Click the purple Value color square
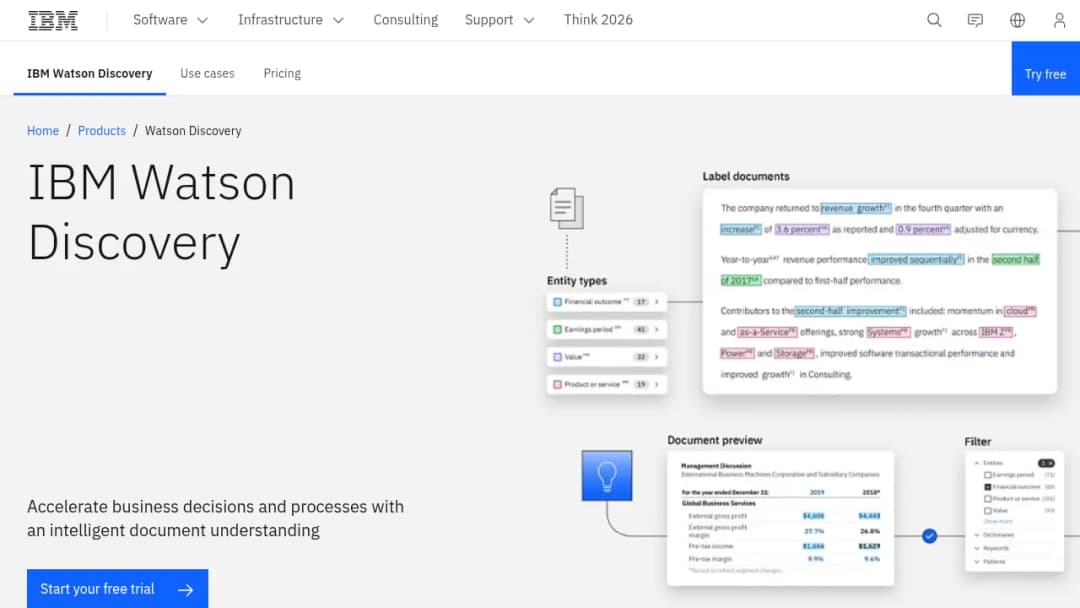1080x608 pixels. (x=557, y=357)
